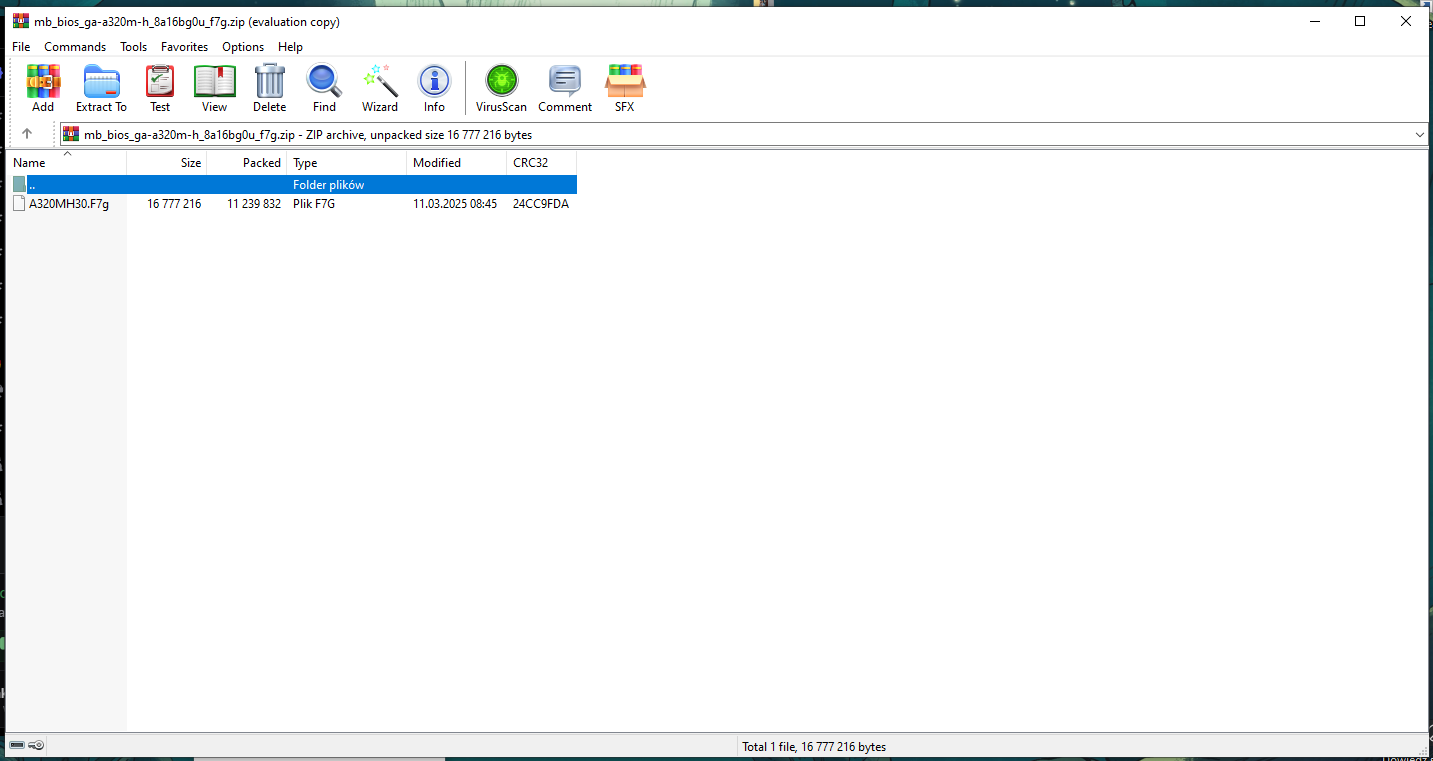Go up one level with the arrow
This screenshot has width=1433, height=761.
tap(27, 134)
